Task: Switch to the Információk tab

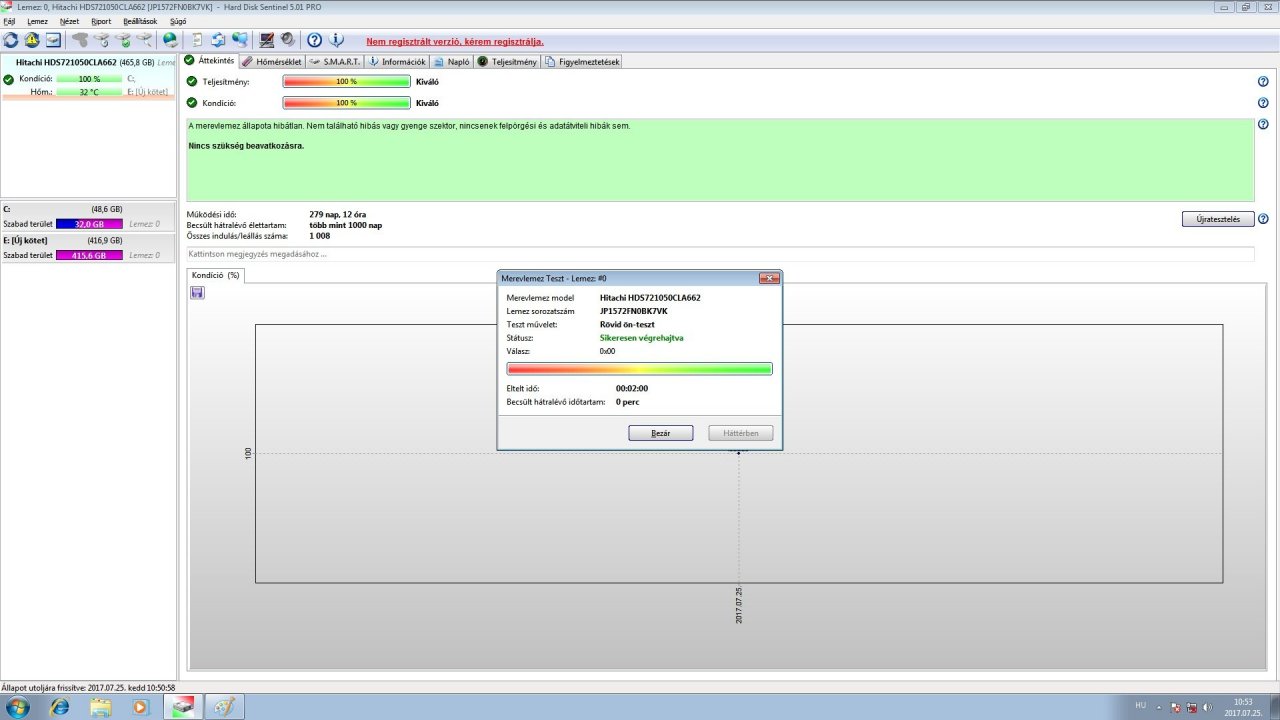Action: (x=397, y=61)
